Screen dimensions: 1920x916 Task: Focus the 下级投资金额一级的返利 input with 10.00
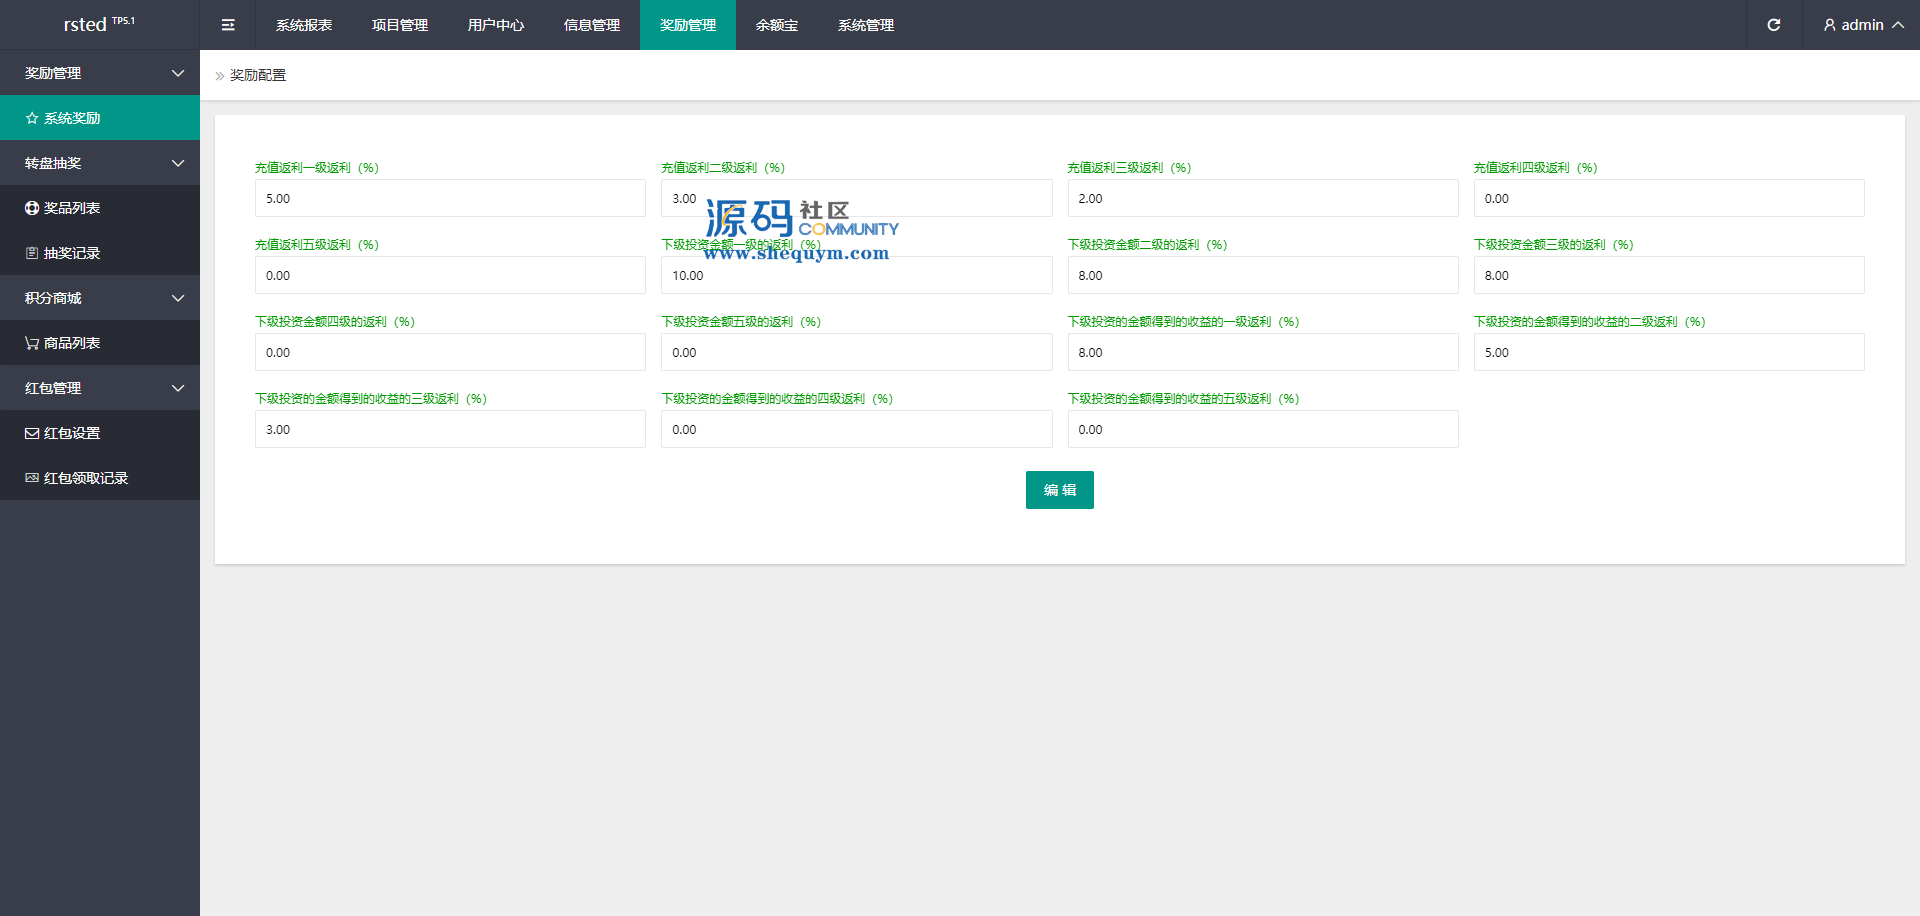856,275
